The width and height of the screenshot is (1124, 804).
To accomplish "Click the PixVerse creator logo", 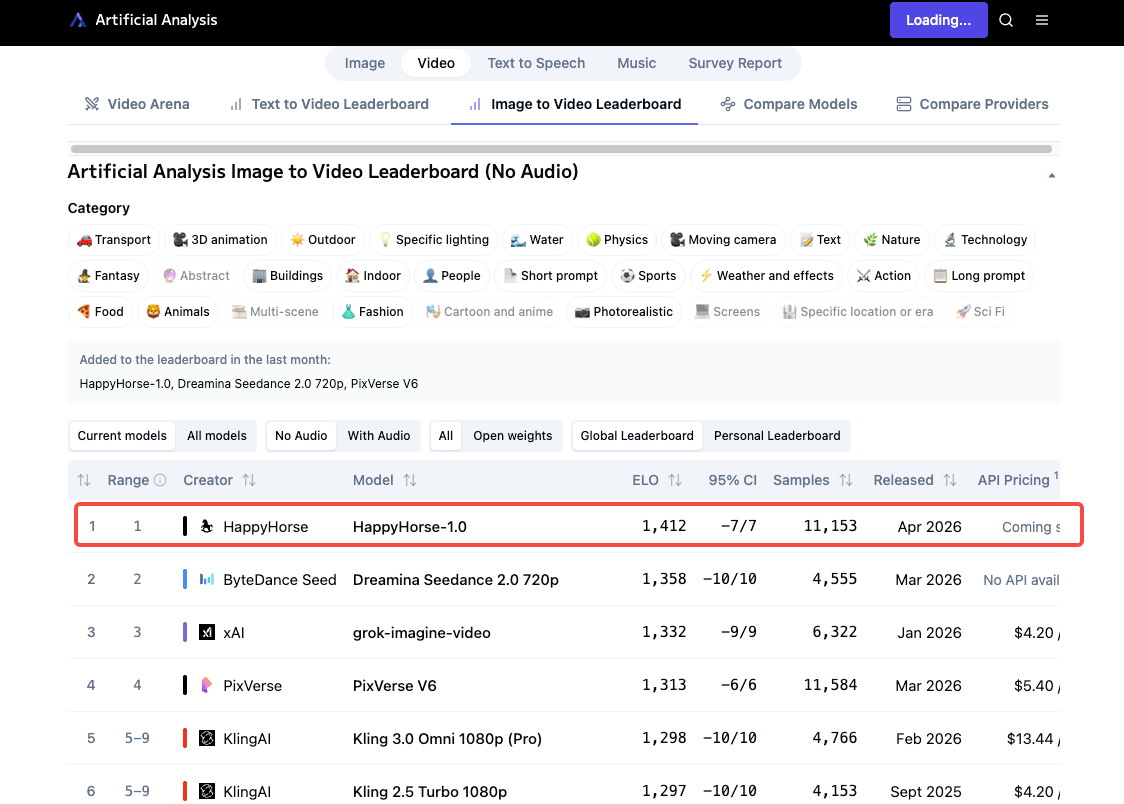I will pos(206,686).
